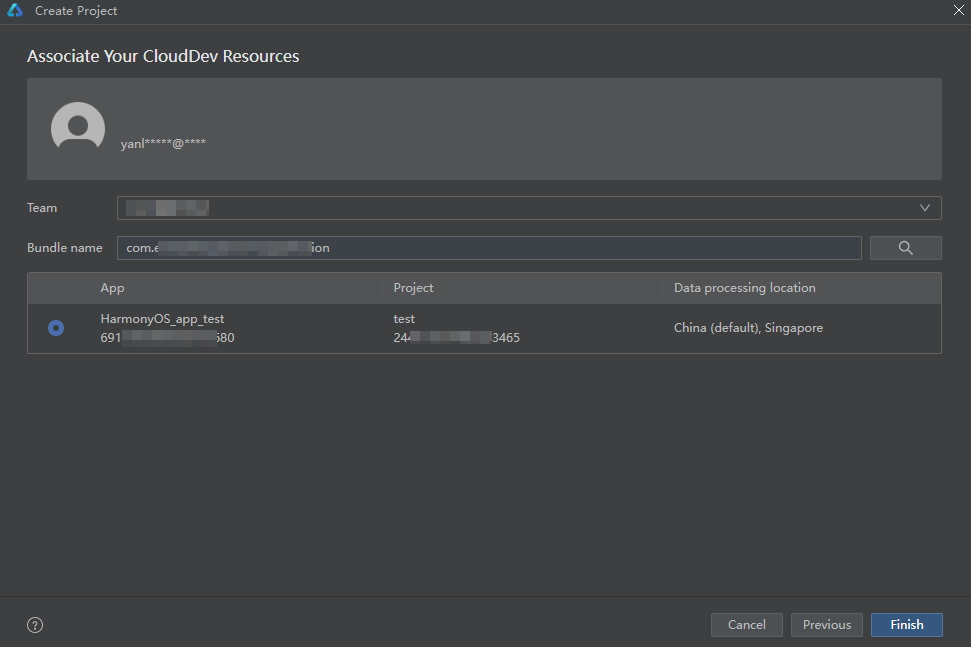Click the Project column header
This screenshot has height=647, width=971.
tap(413, 288)
